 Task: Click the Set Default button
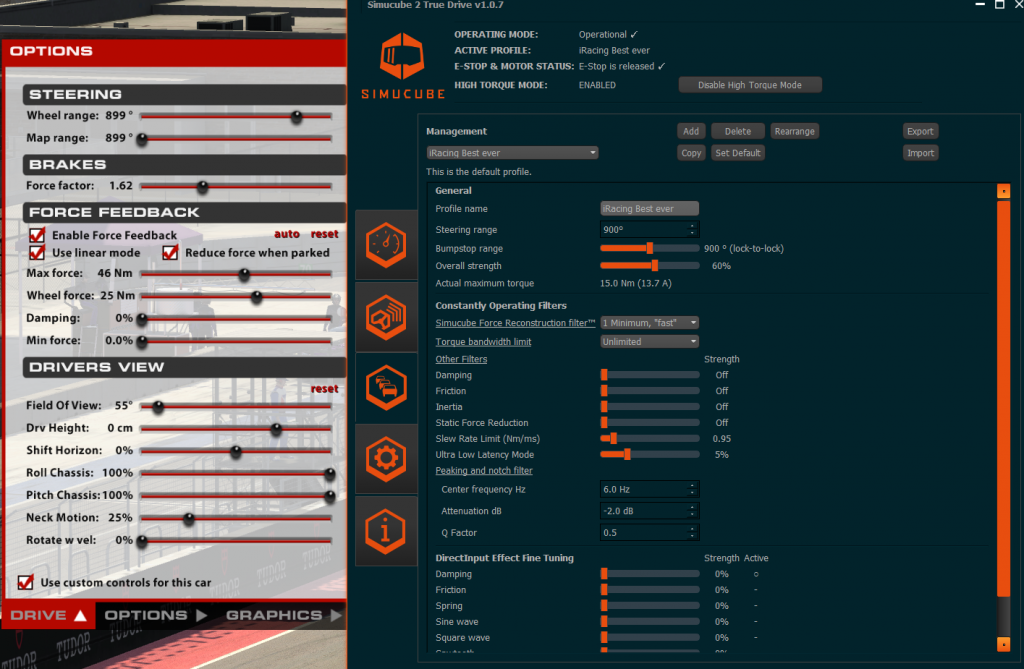737,153
